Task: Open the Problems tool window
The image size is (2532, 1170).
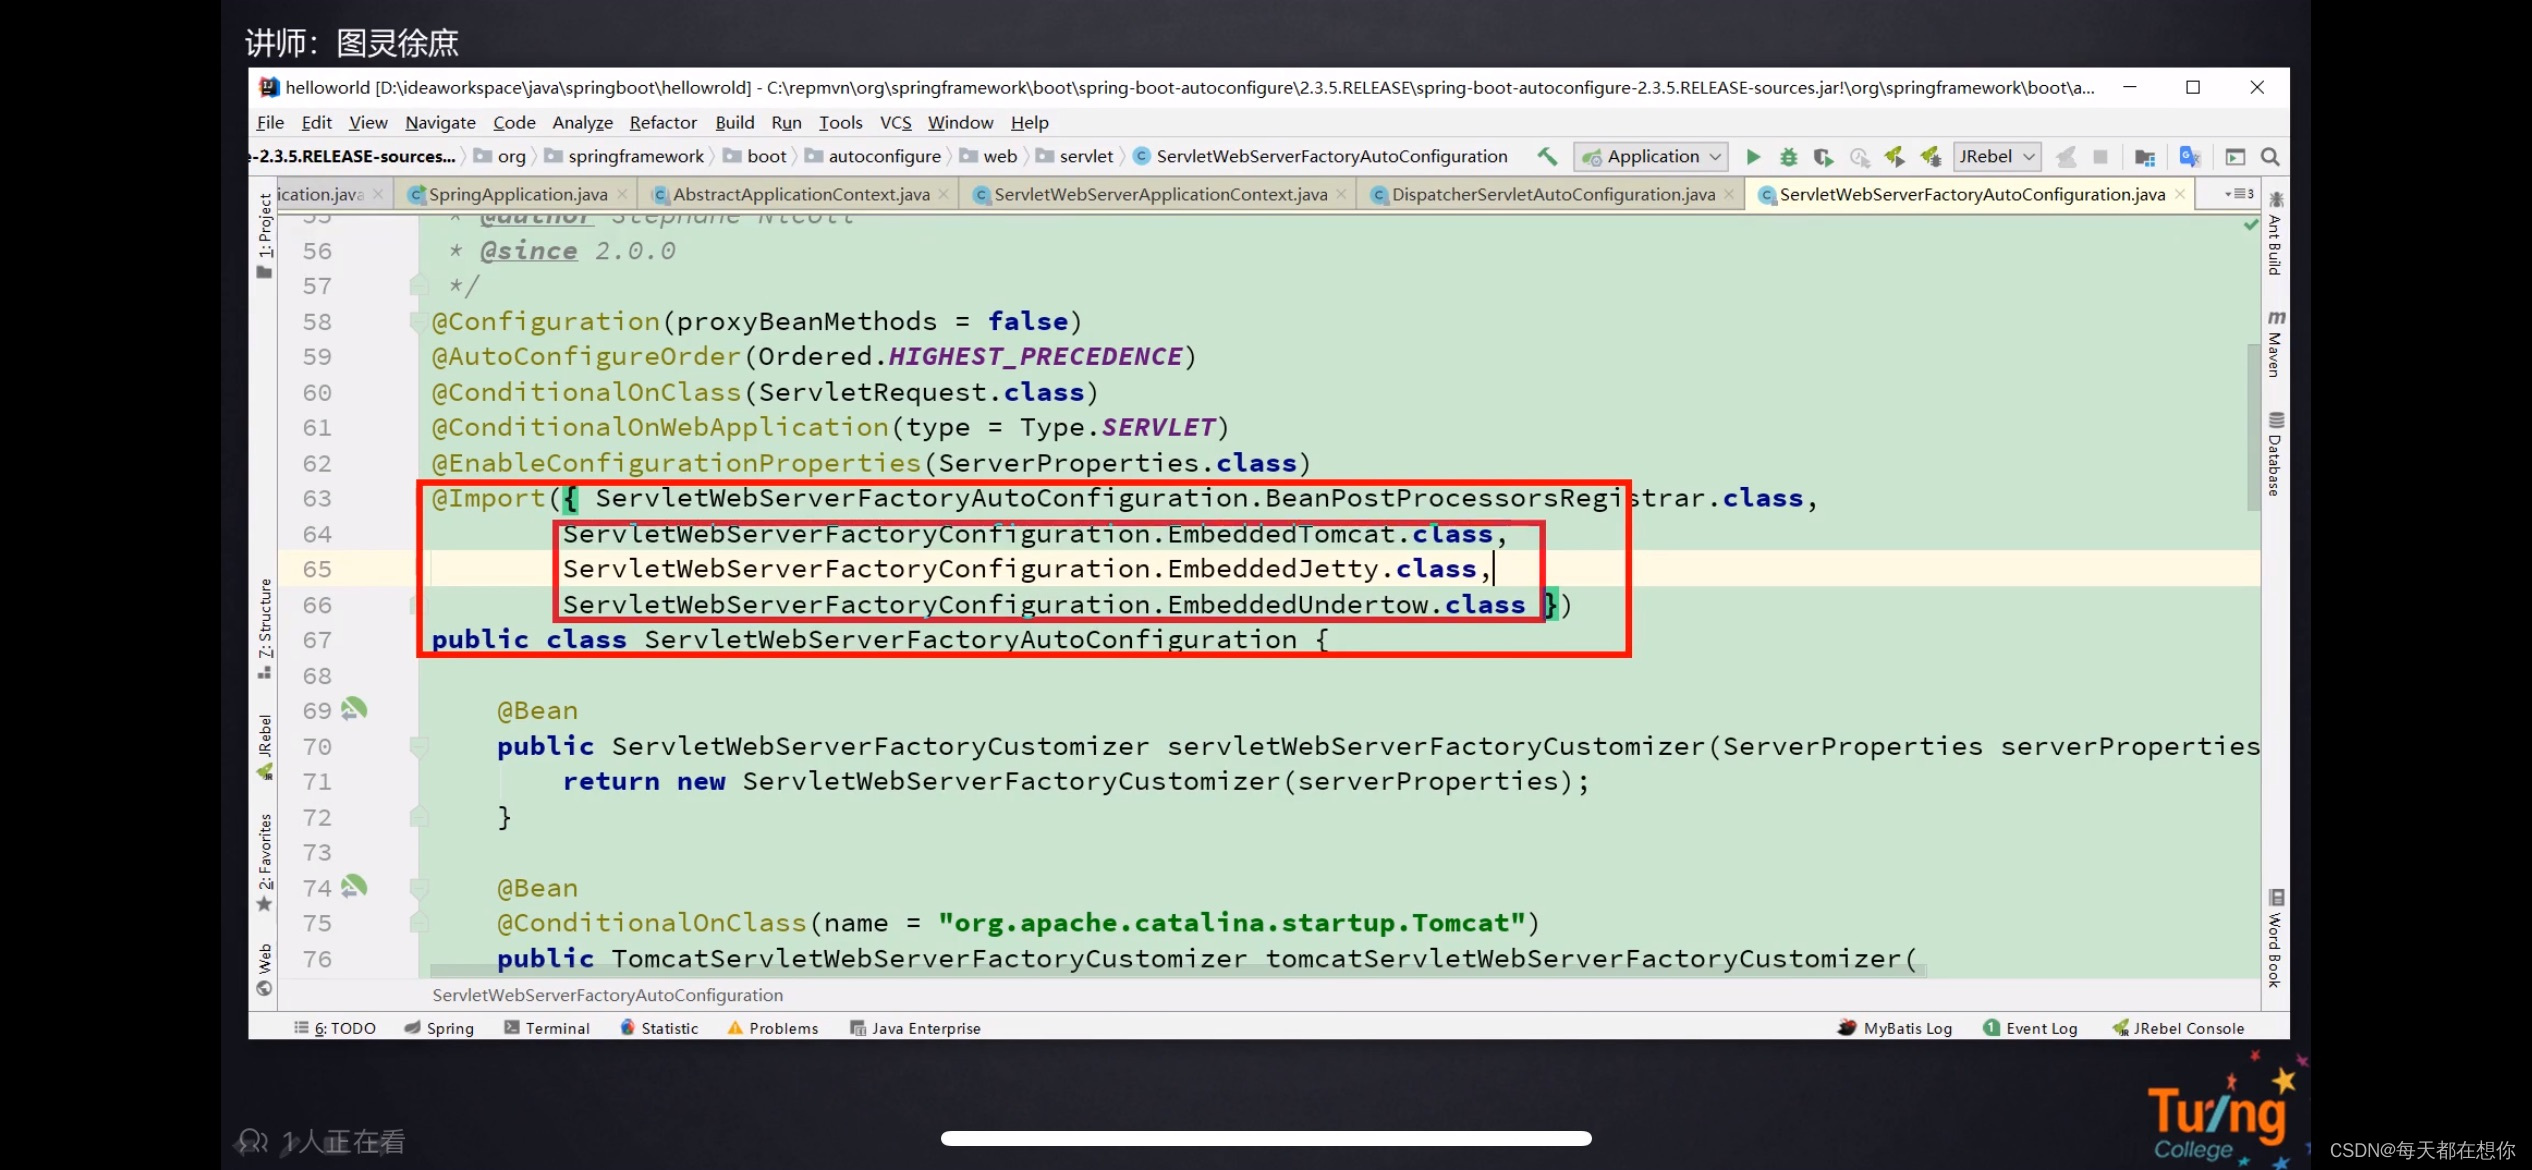Action: pos(772,1028)
